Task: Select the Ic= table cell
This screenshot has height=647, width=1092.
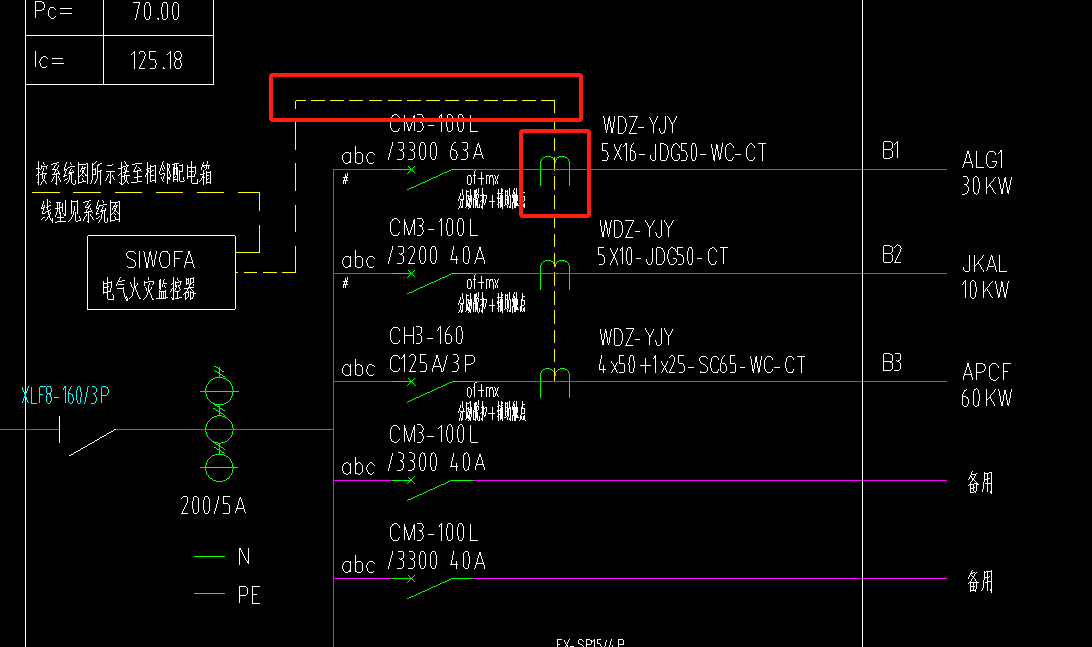Action: pyautogui.click(x=65, y=60)
